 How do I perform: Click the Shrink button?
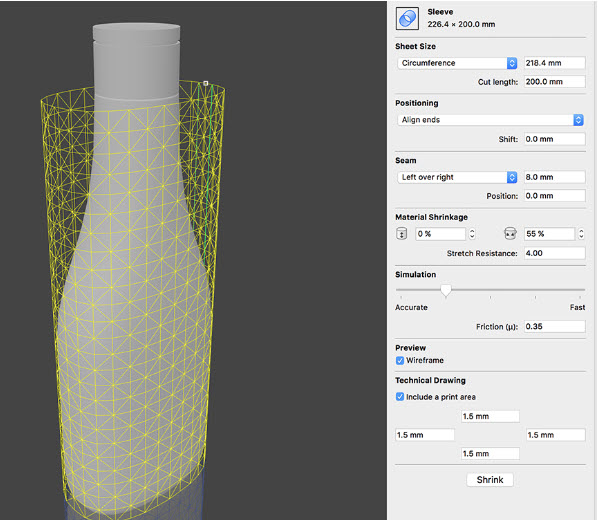[490, 480]
